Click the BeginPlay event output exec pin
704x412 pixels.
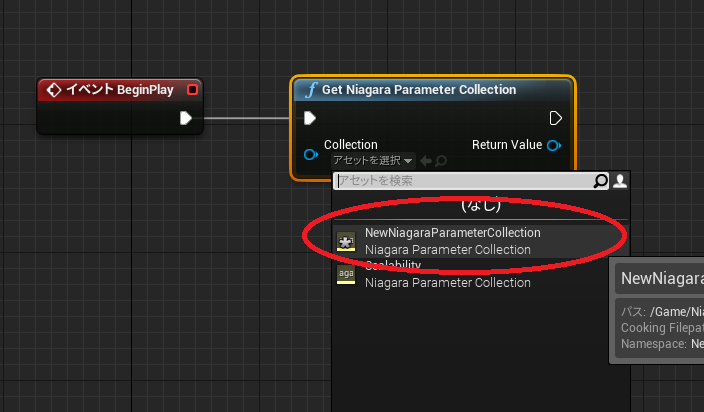185,118
